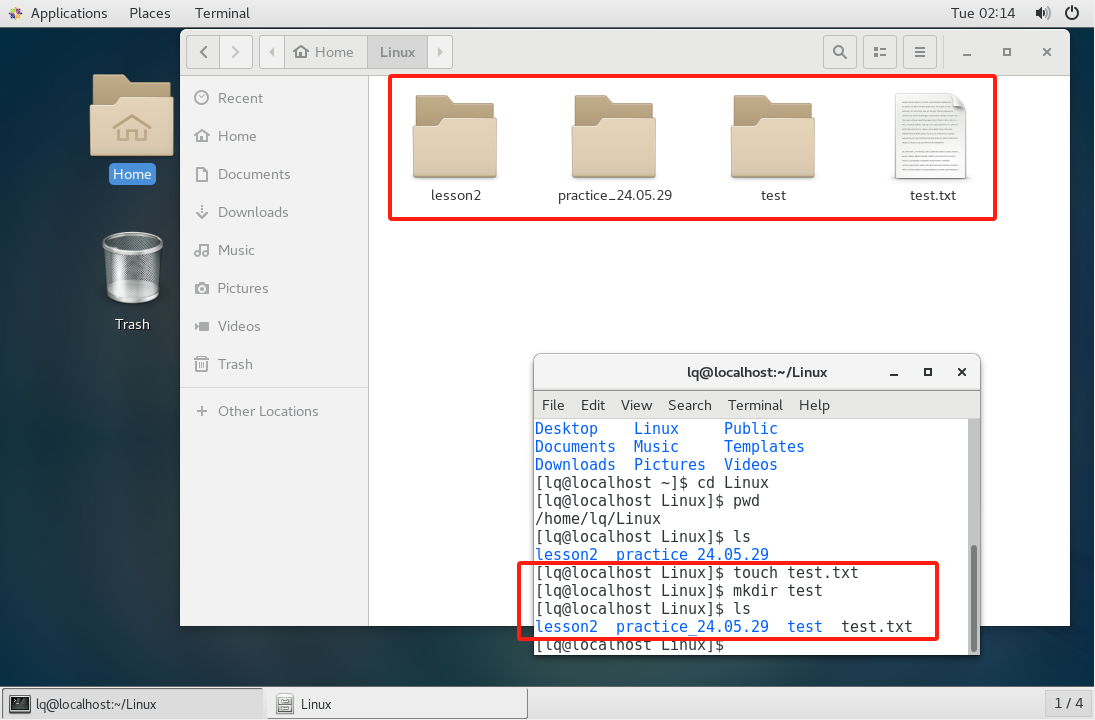The height and width of the screenshot is (720, 1095).
Task: Open the terminal View menu
Action: tap(636, 406)
